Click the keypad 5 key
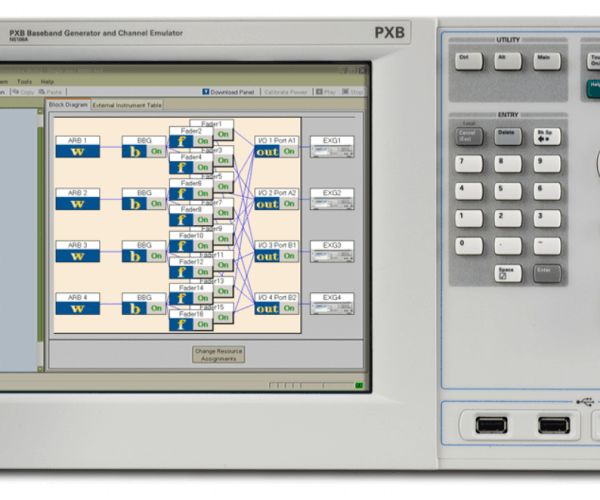600x500 pixels. point(508,191)
